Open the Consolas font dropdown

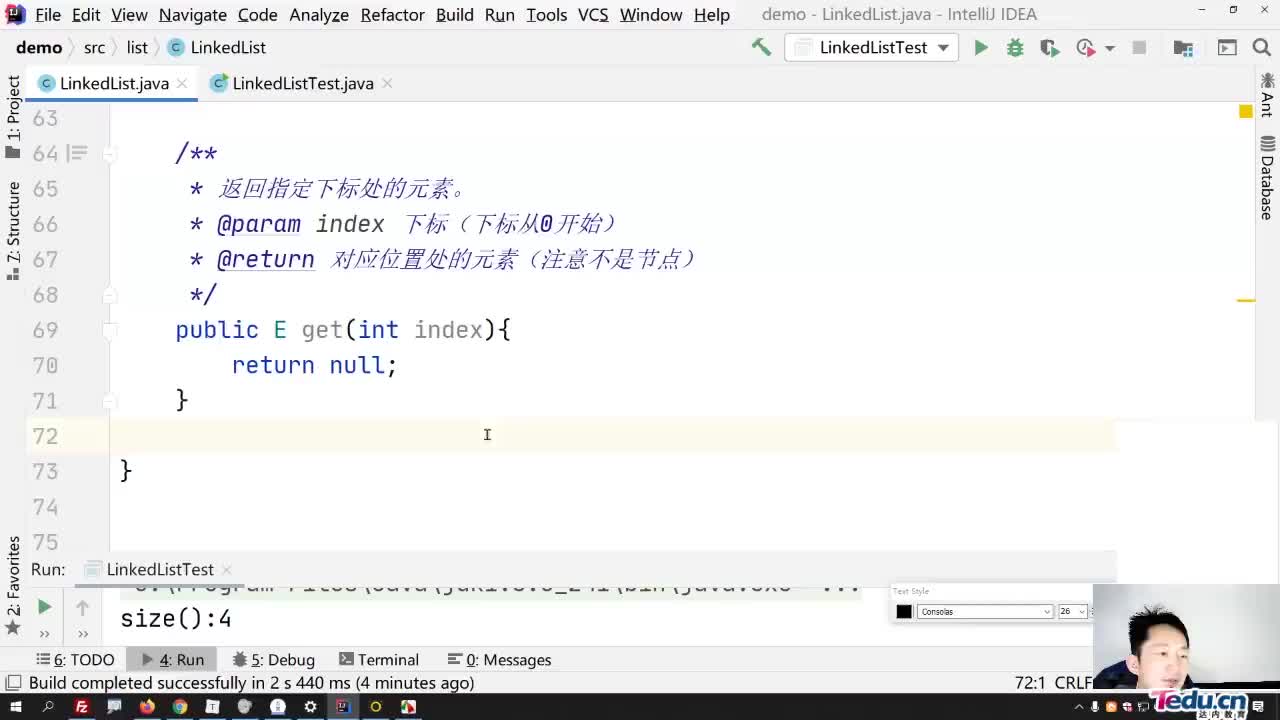985,611
